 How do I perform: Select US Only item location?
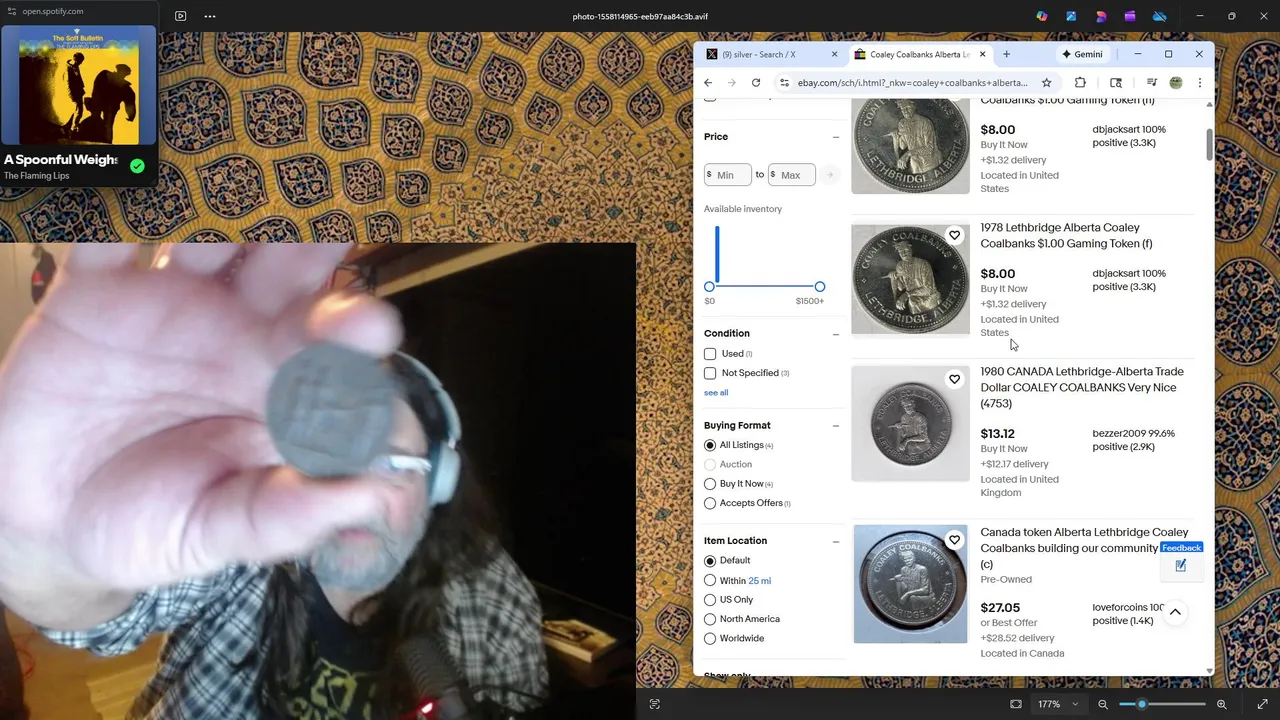click(710, 600)
